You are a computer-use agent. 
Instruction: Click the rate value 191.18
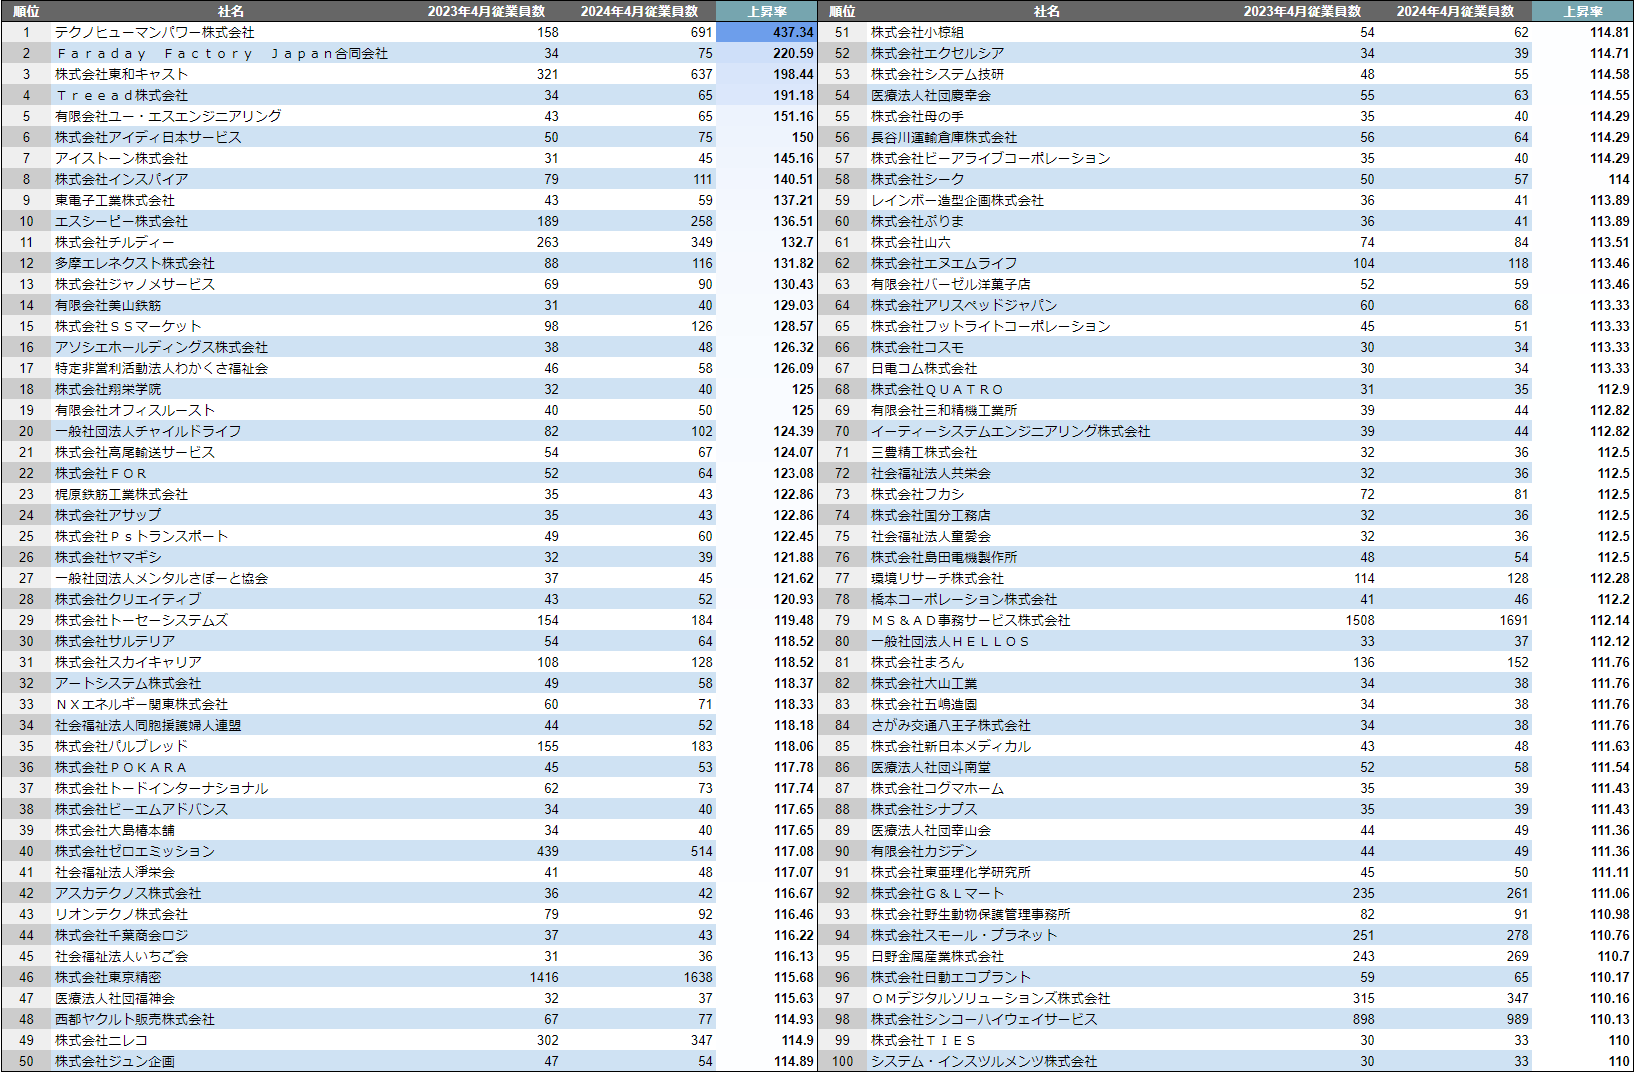point(793,95)
